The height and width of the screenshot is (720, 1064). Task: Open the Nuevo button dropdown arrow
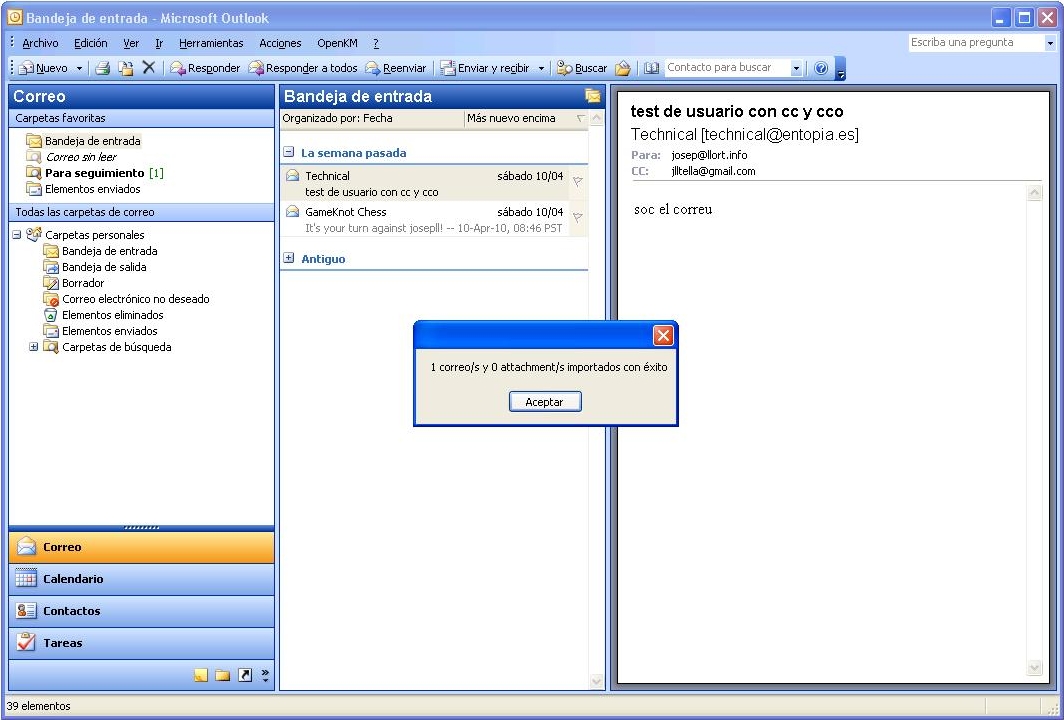click(79, 68)
